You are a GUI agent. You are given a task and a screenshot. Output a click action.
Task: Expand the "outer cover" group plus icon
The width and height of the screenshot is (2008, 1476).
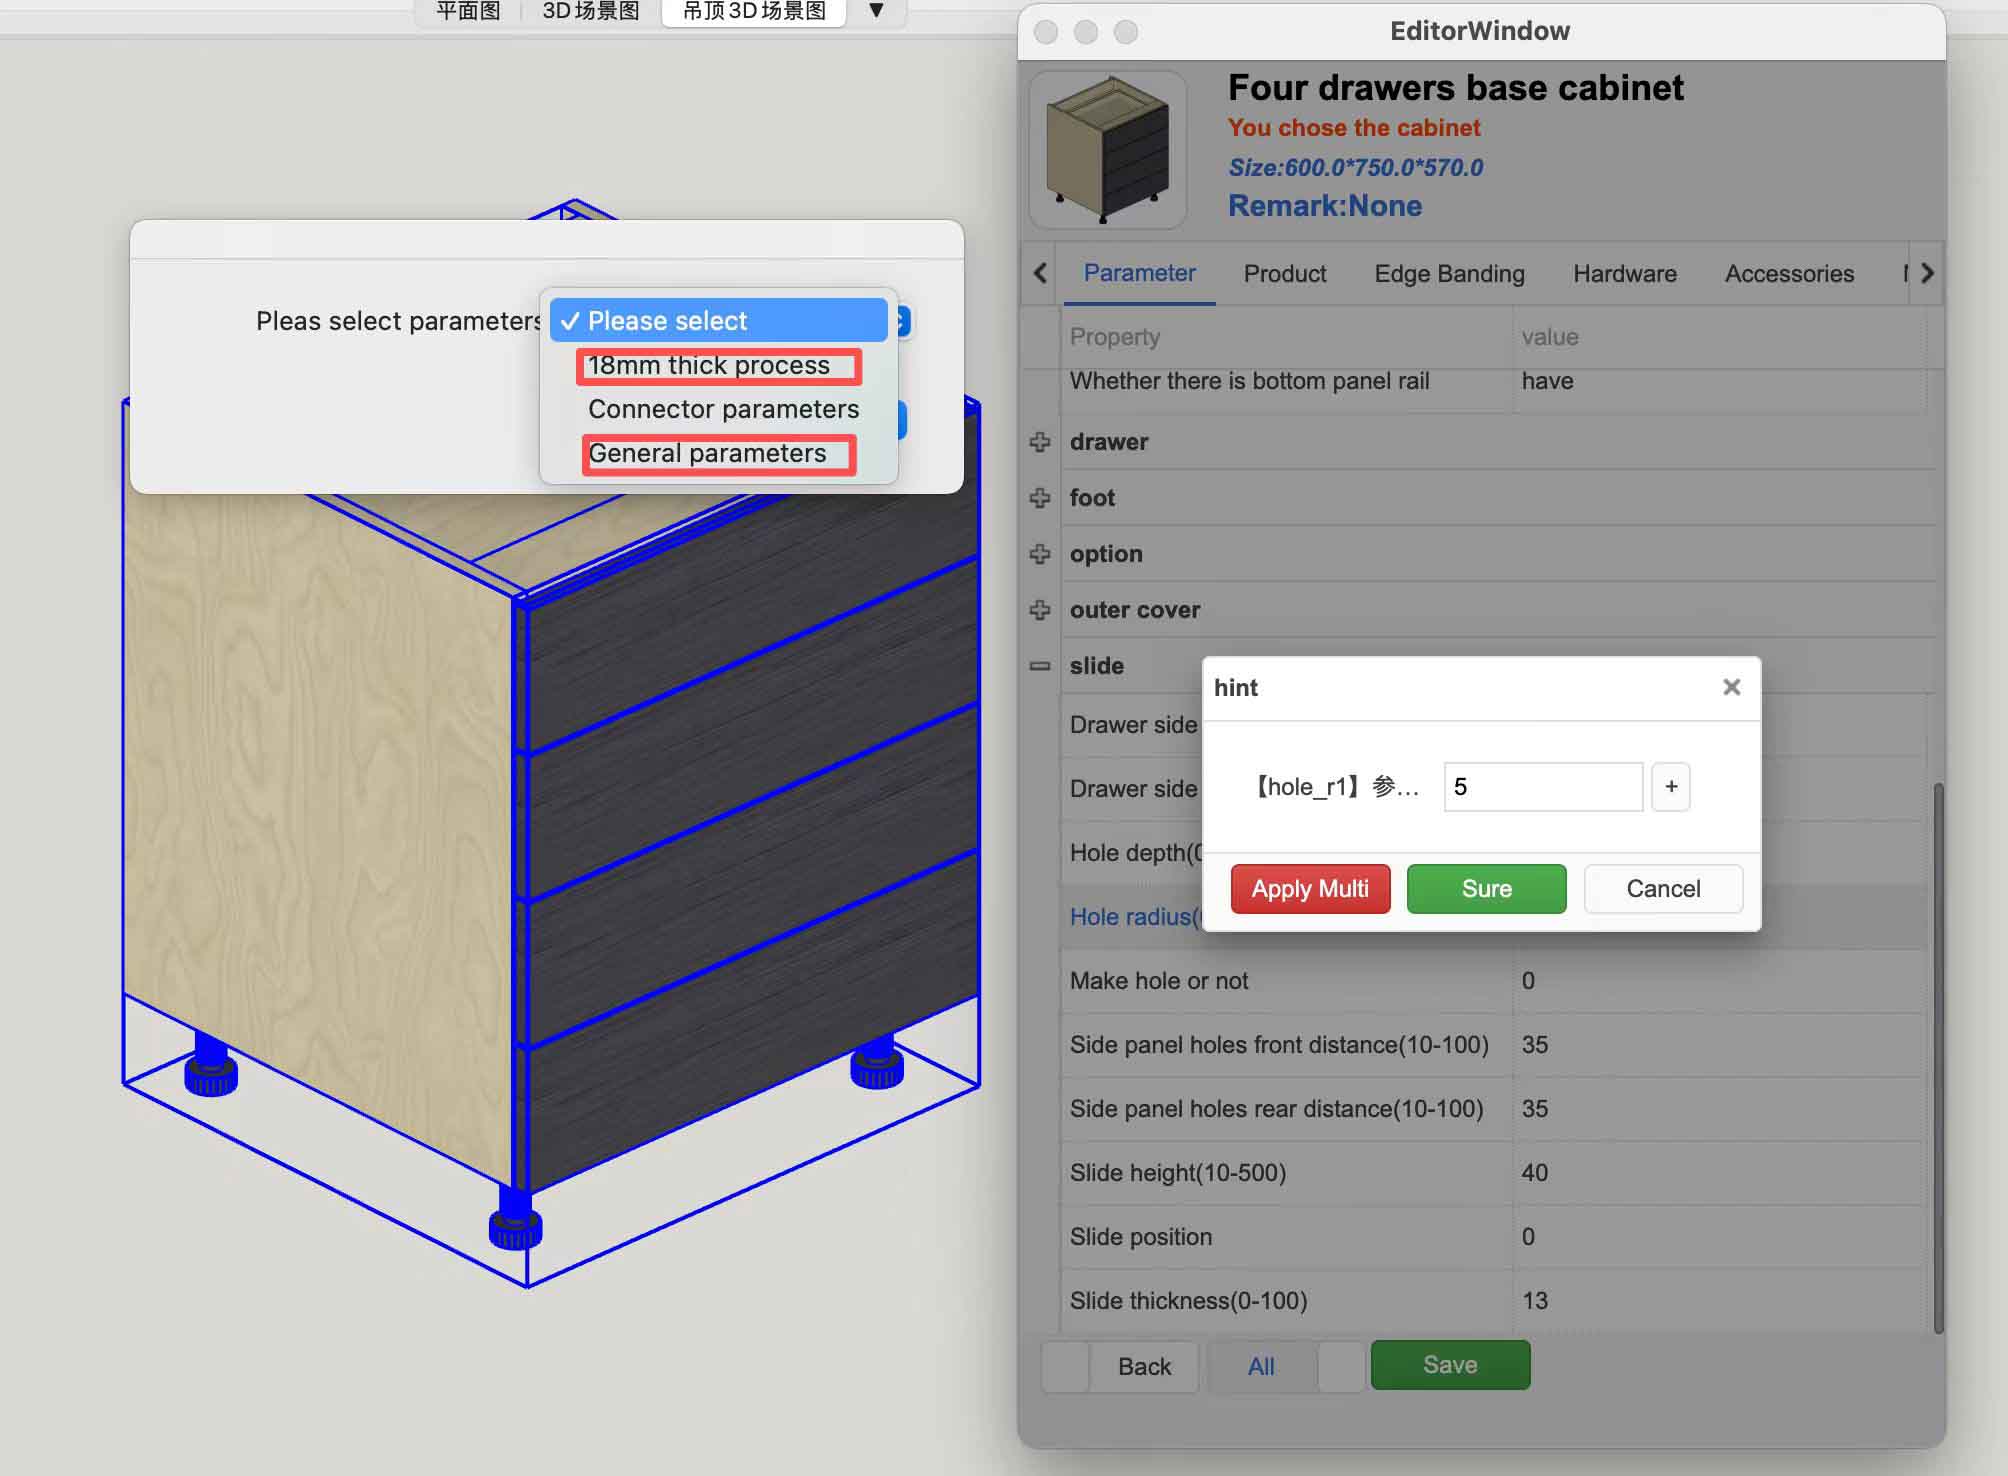point(1040,610)
